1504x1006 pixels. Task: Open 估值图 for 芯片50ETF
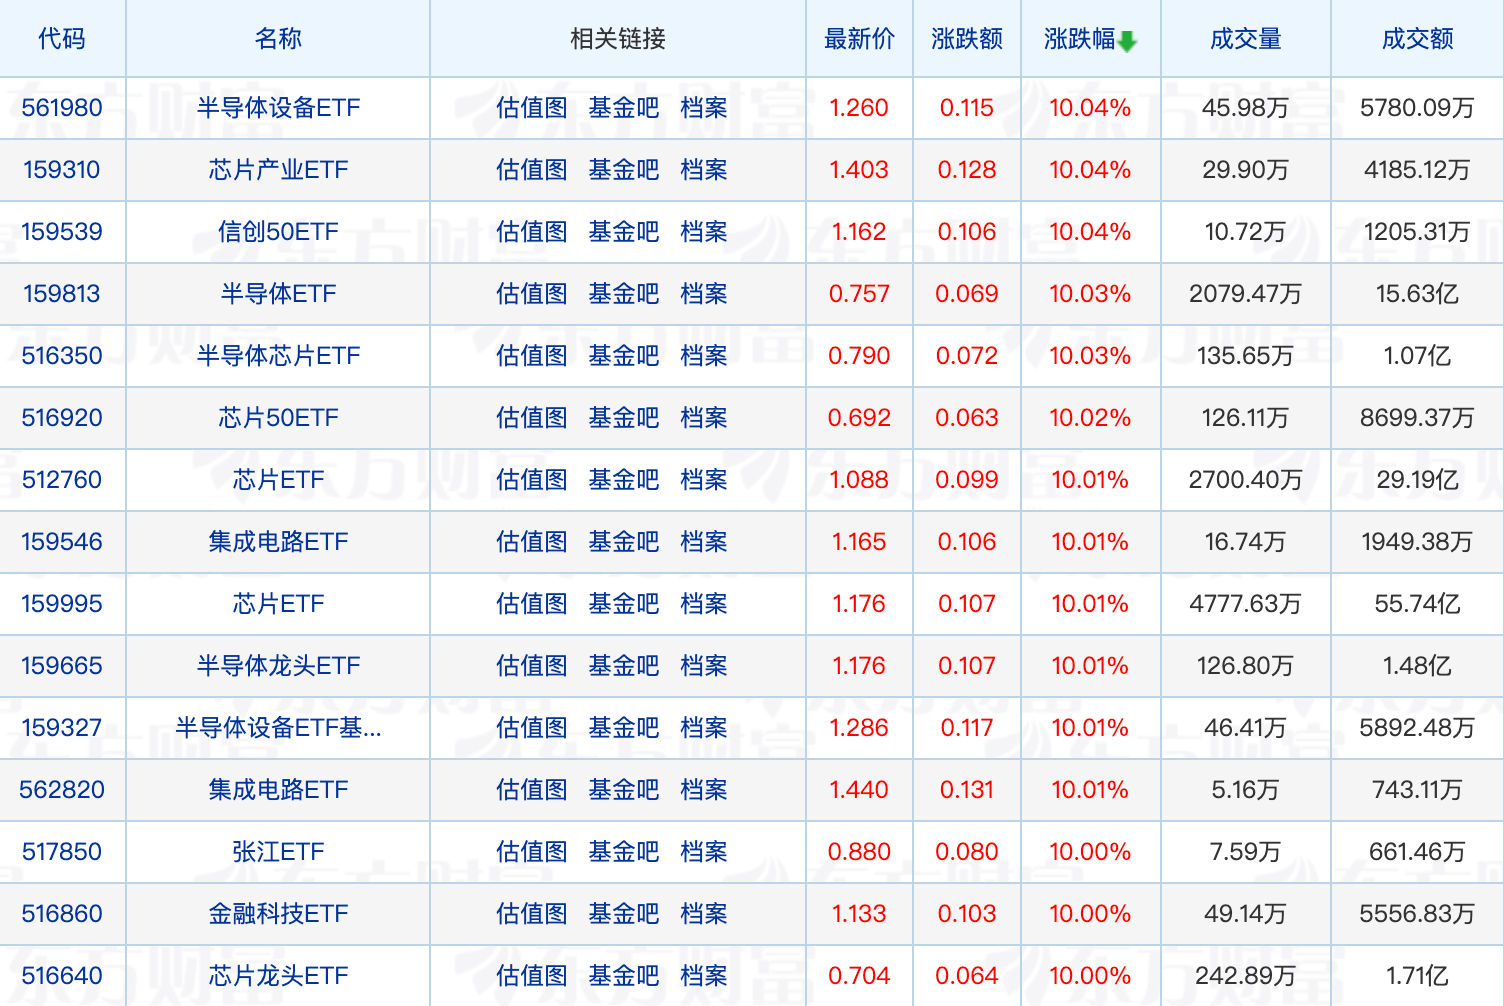pos(532,418)
